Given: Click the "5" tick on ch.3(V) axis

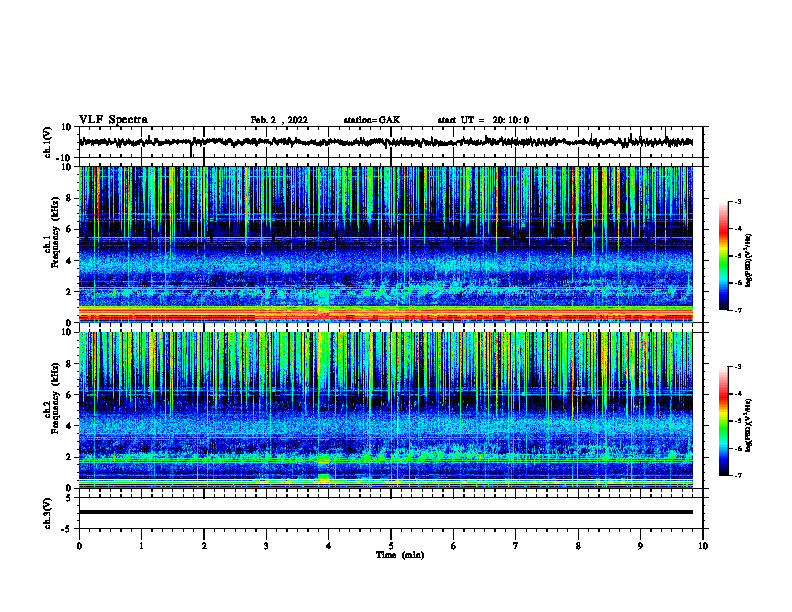Looking at the screenshot, I should pos(70,498).
